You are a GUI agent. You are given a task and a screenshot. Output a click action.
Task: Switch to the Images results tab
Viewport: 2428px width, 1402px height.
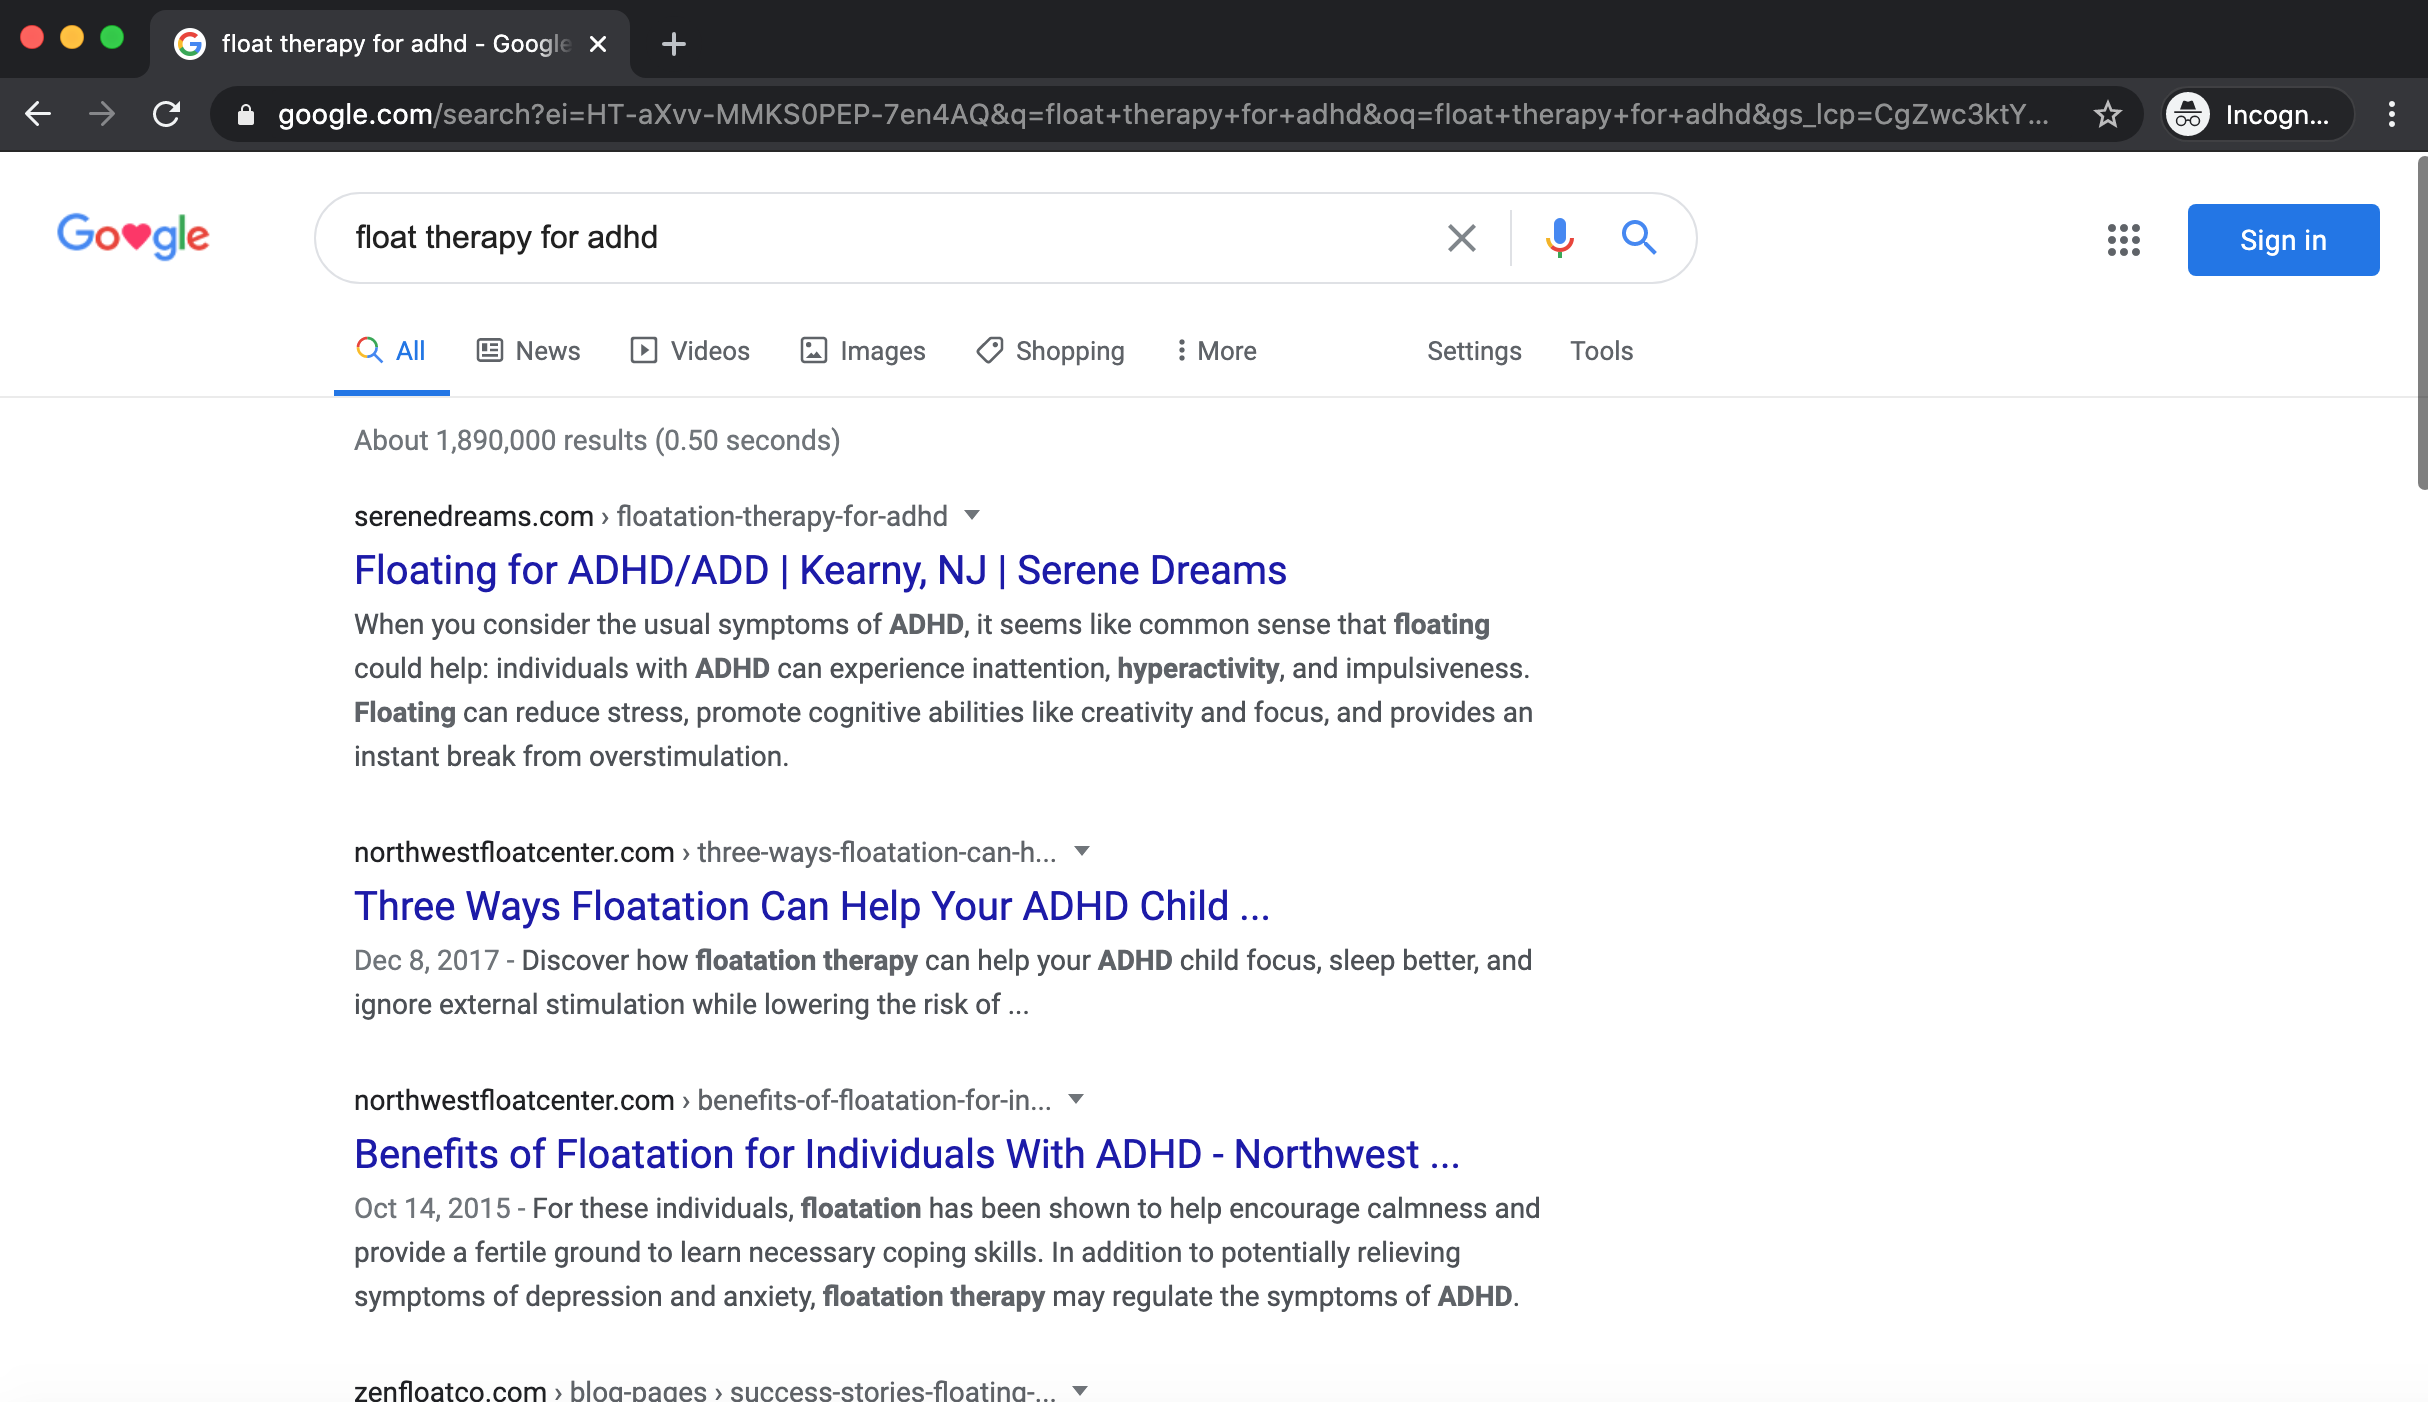point(863,351)
